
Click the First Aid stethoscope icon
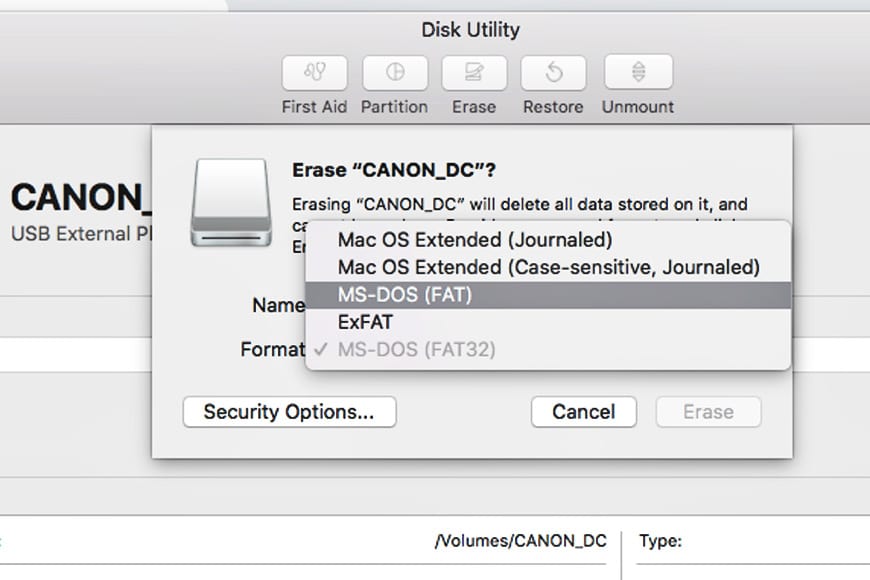(x=314, y=73)
